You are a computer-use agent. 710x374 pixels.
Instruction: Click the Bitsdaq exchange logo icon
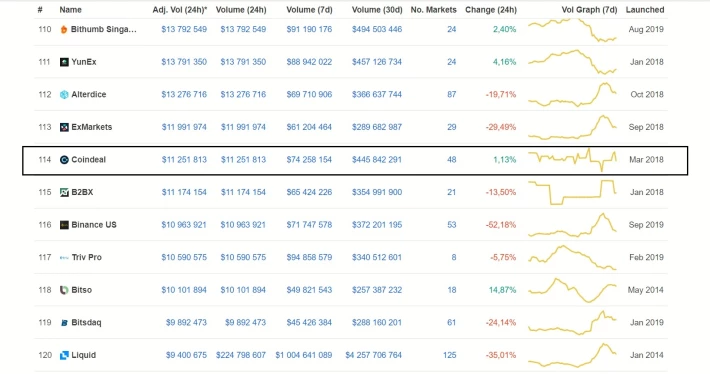click(x=64, y=323)
